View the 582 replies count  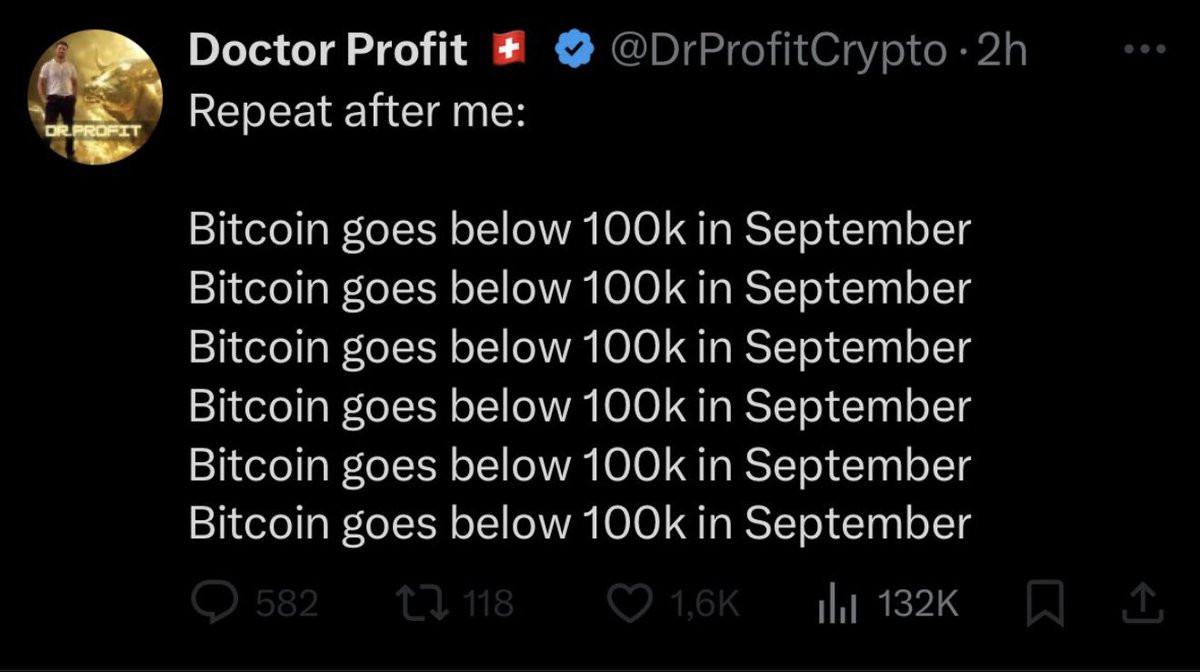[x=287, y=603]
